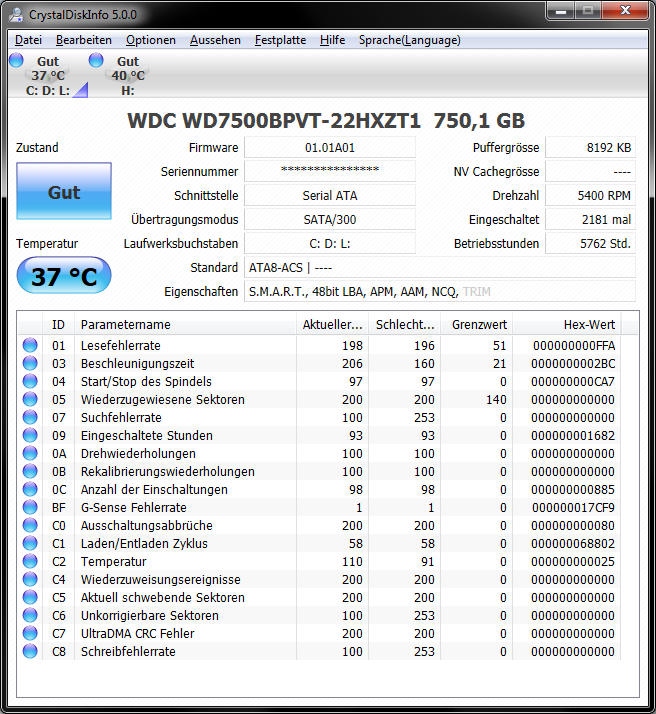This screenshot has width=656, height=714.
Task: Click status orb of Beschleunigungszeit row
Action: [x=30, y=363]
